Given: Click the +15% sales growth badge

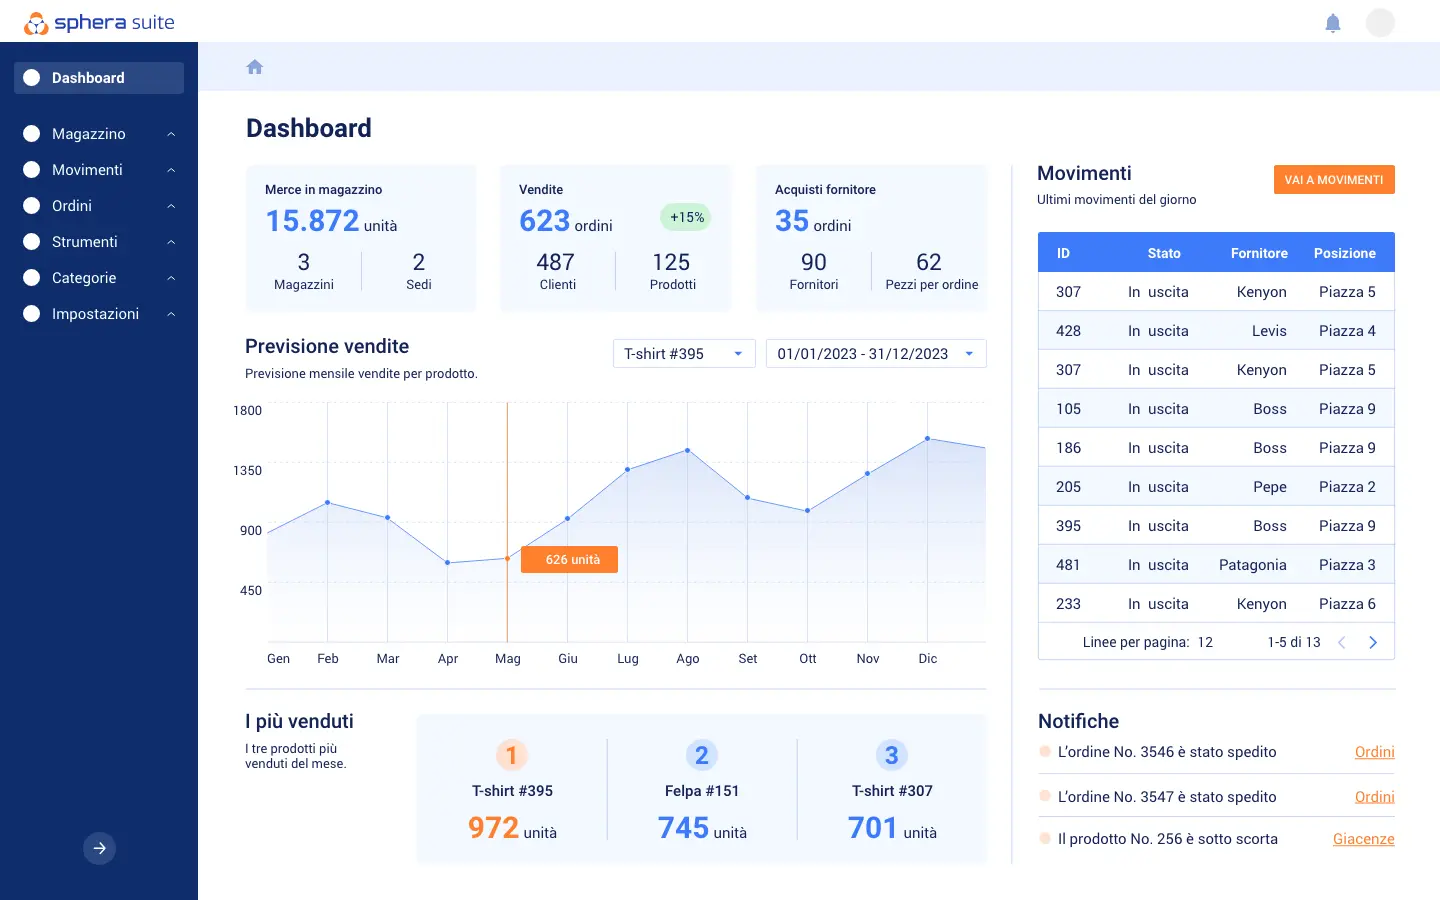Looking at the screenshot, I should coord(686,217).
